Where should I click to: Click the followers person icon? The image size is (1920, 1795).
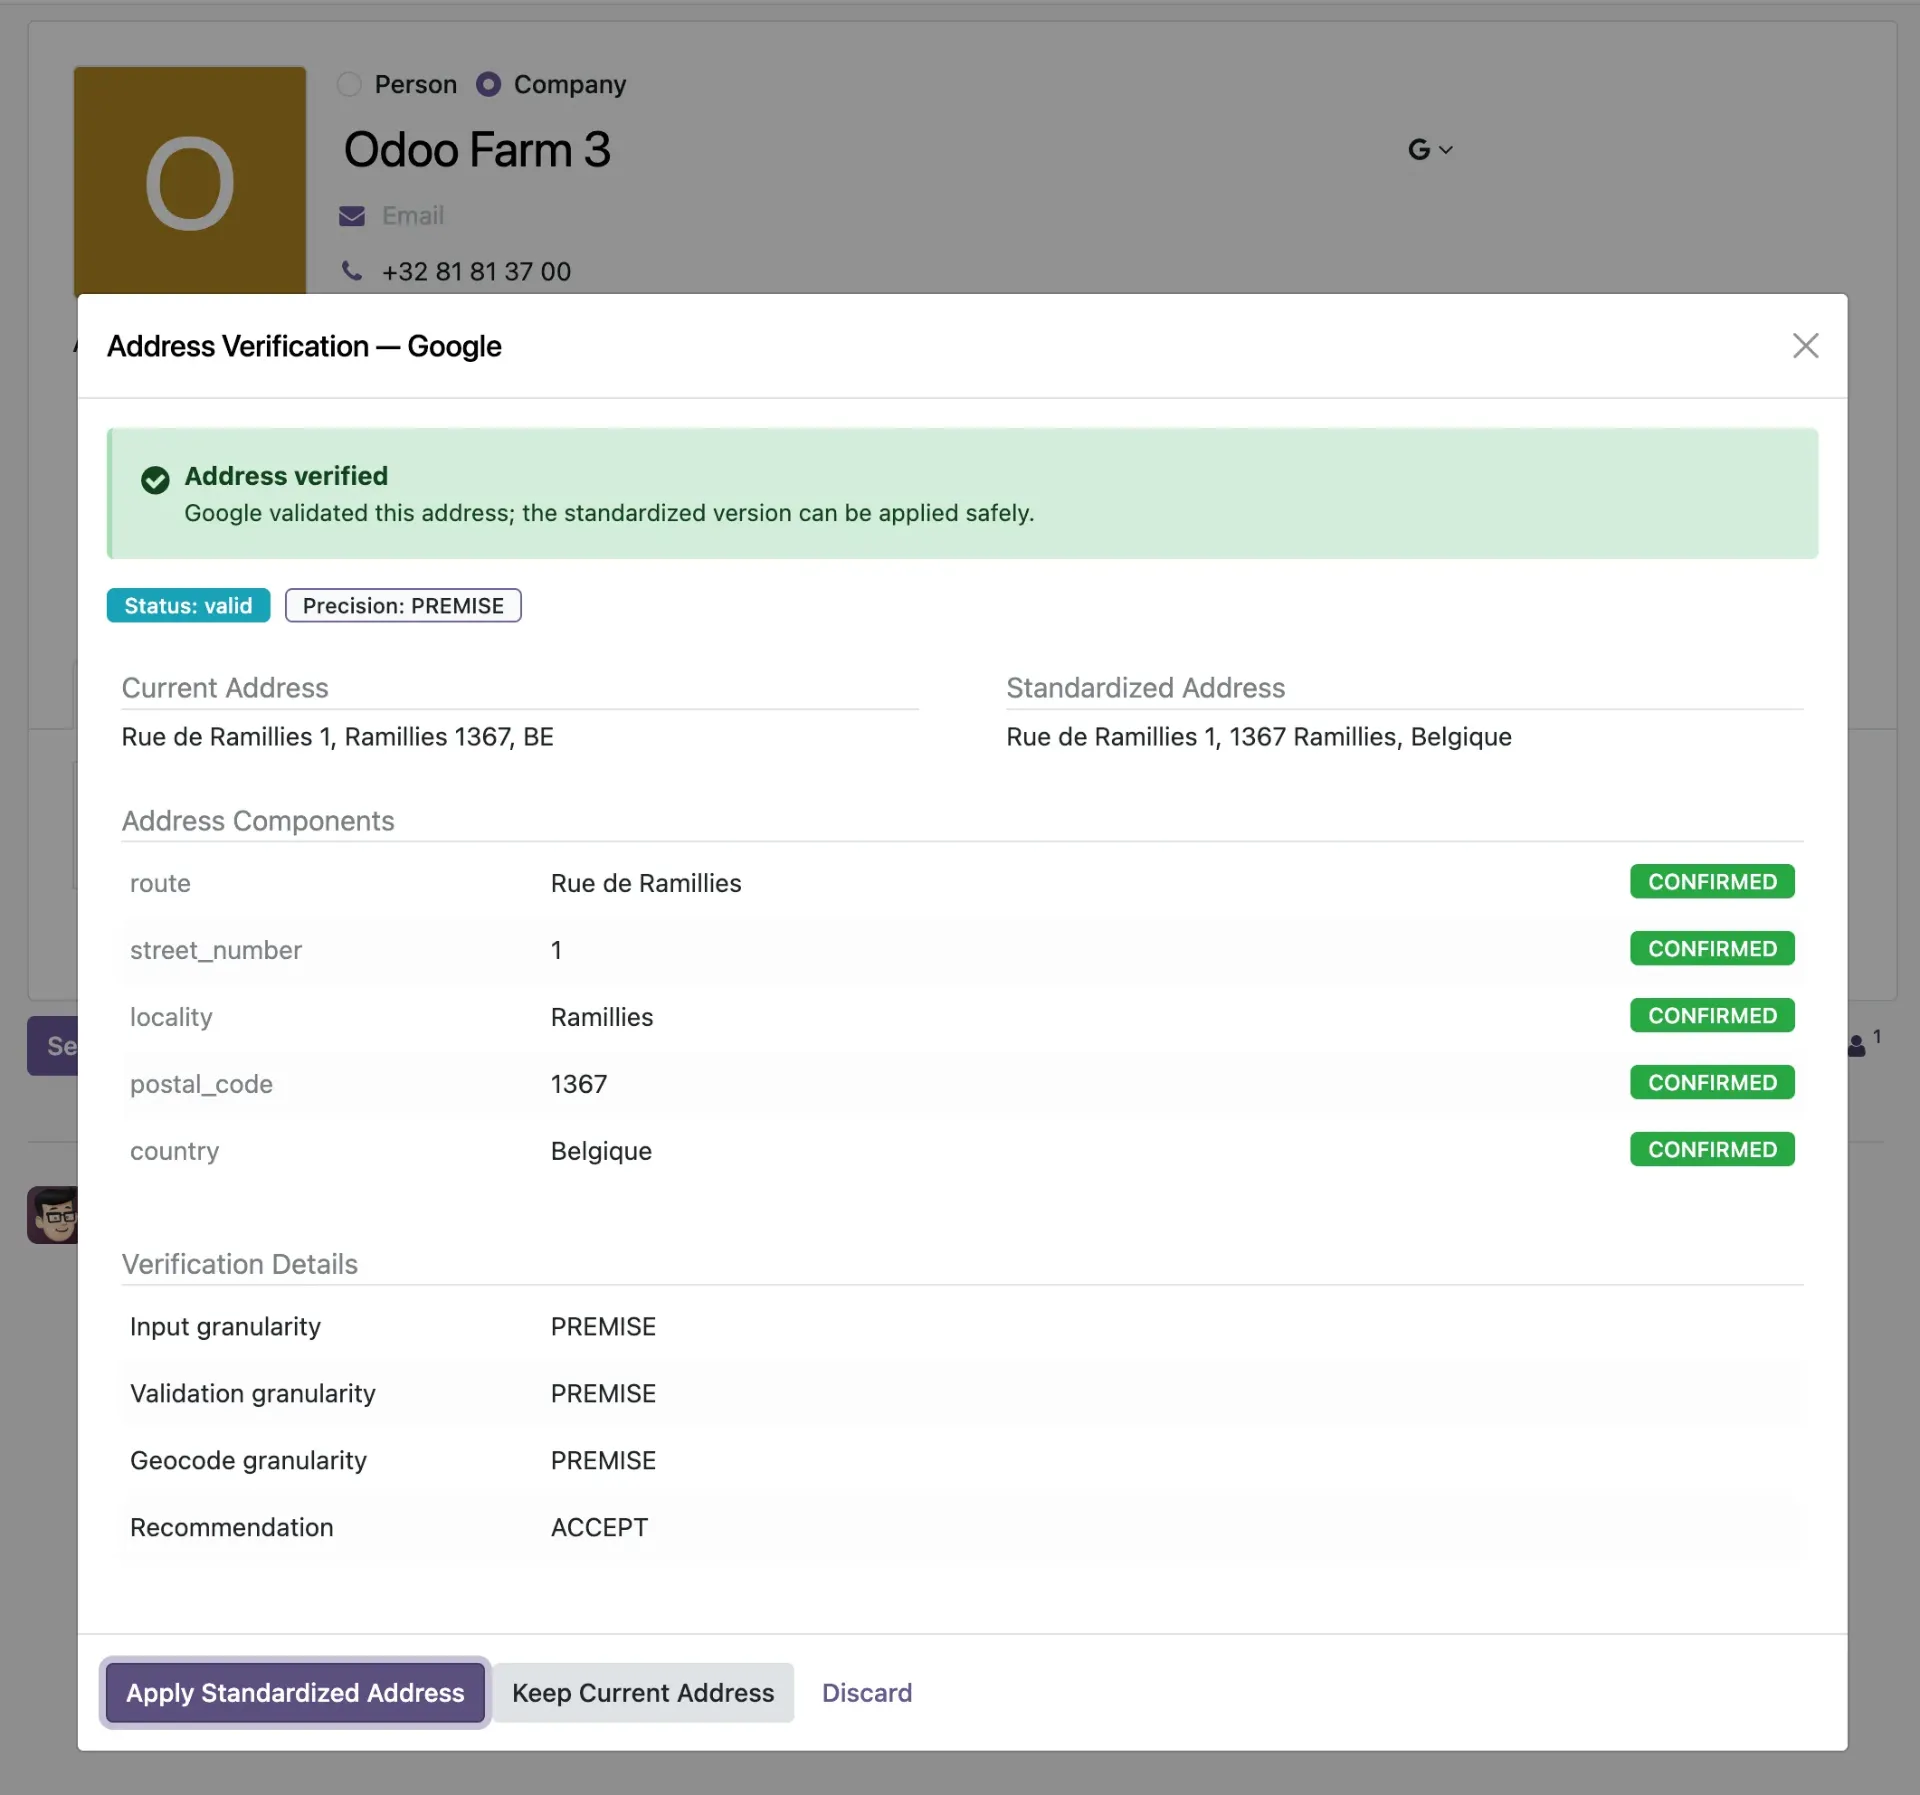1857,1046
